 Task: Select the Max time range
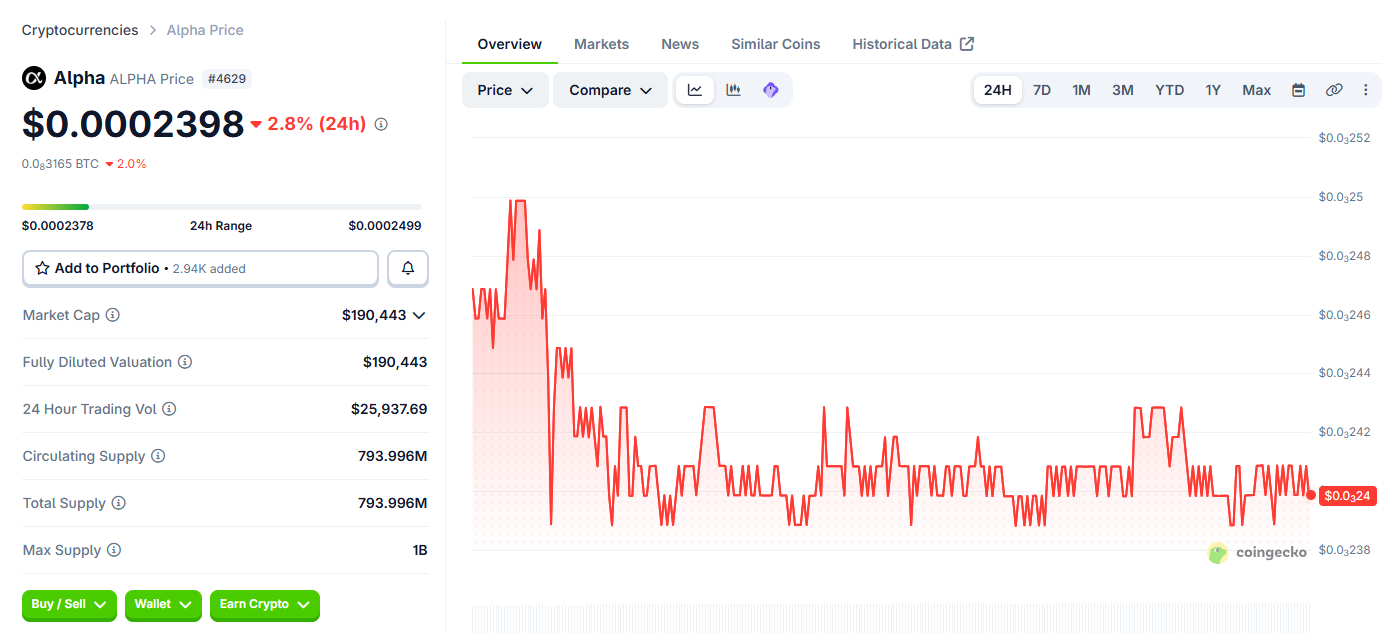click(1257, 90)
